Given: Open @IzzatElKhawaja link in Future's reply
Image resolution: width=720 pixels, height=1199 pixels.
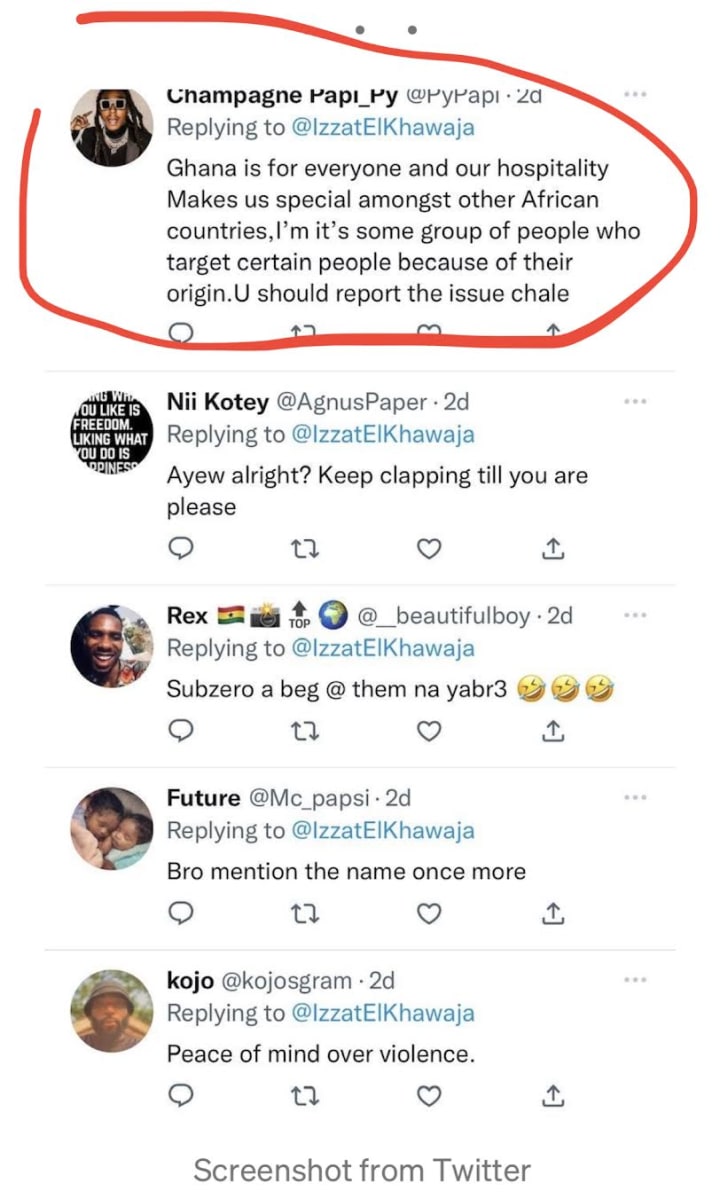Looking at the screenshot, I should click(383, 831).
